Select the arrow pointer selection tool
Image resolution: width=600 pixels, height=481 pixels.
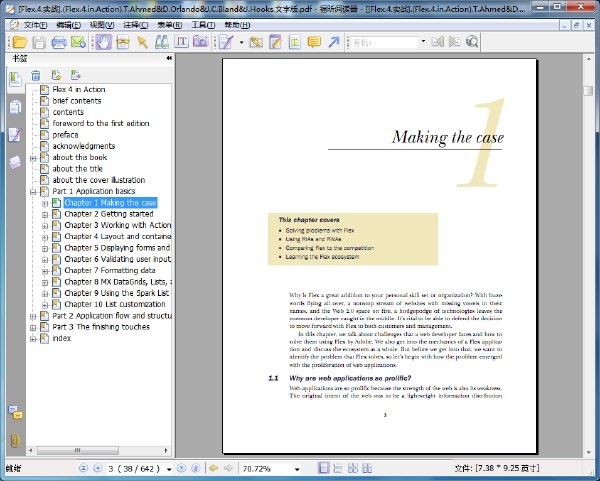pos(143,42)
